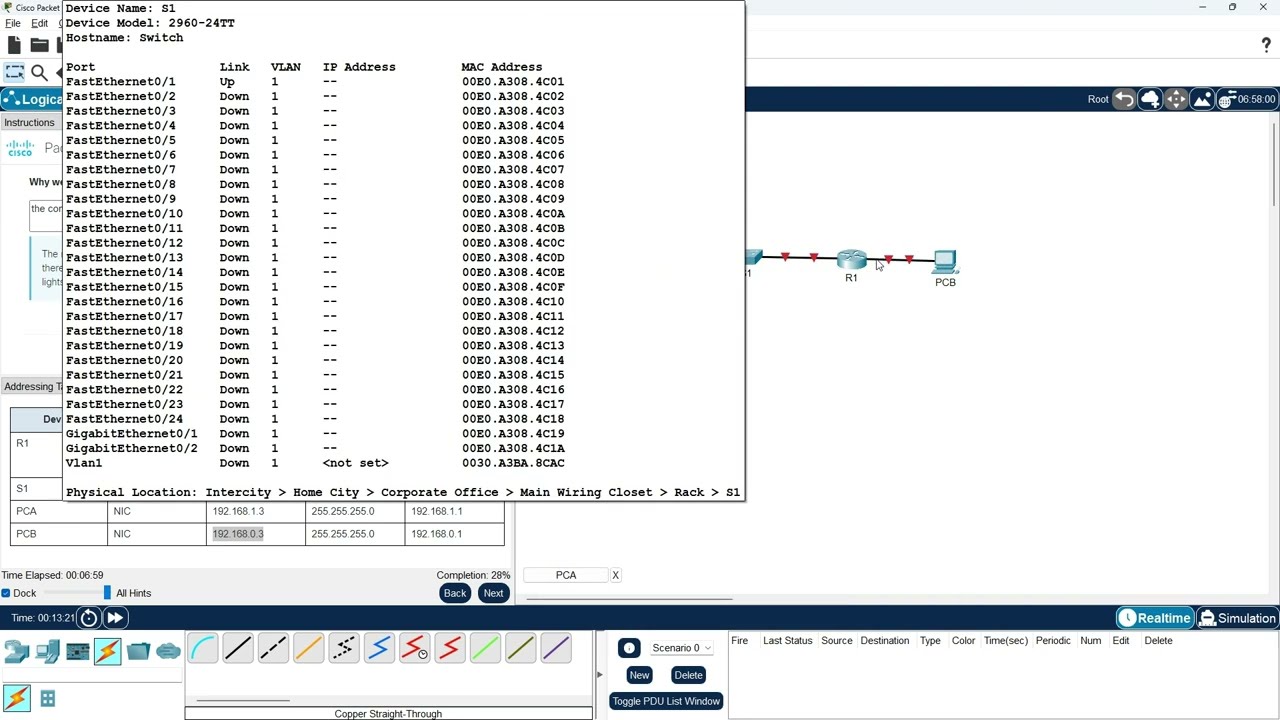The height and width of the screenshot is (720, 1280).
Task: Select the Miscellaneous folder category icon
Action: 138,652
